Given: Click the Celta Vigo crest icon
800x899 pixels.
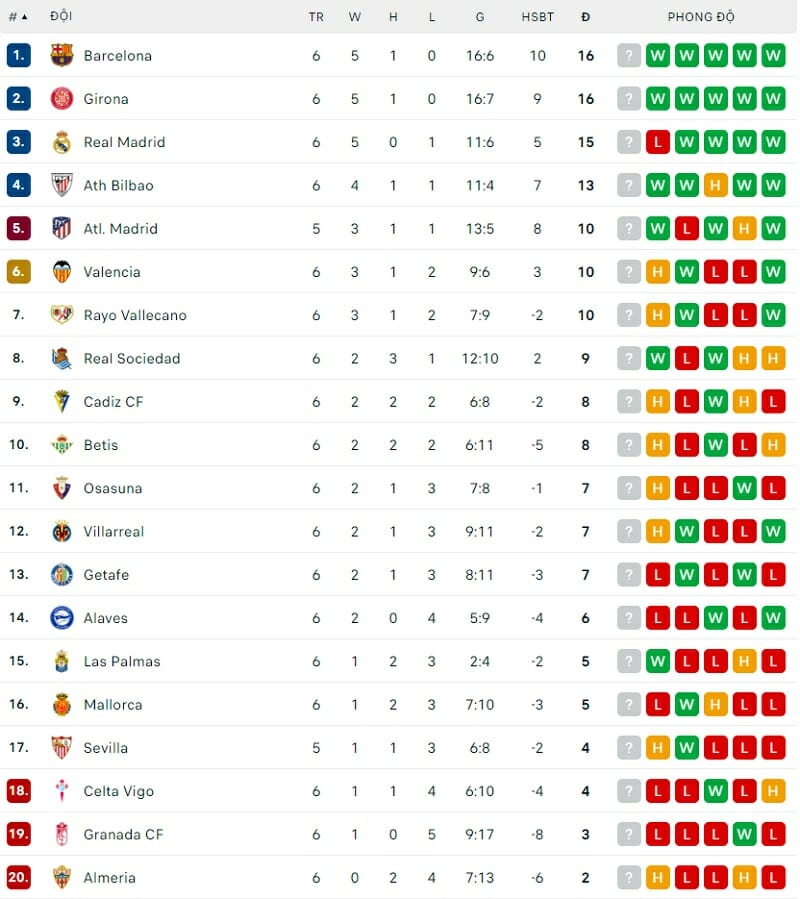Looking at the screenshot, I should point(62,791).
